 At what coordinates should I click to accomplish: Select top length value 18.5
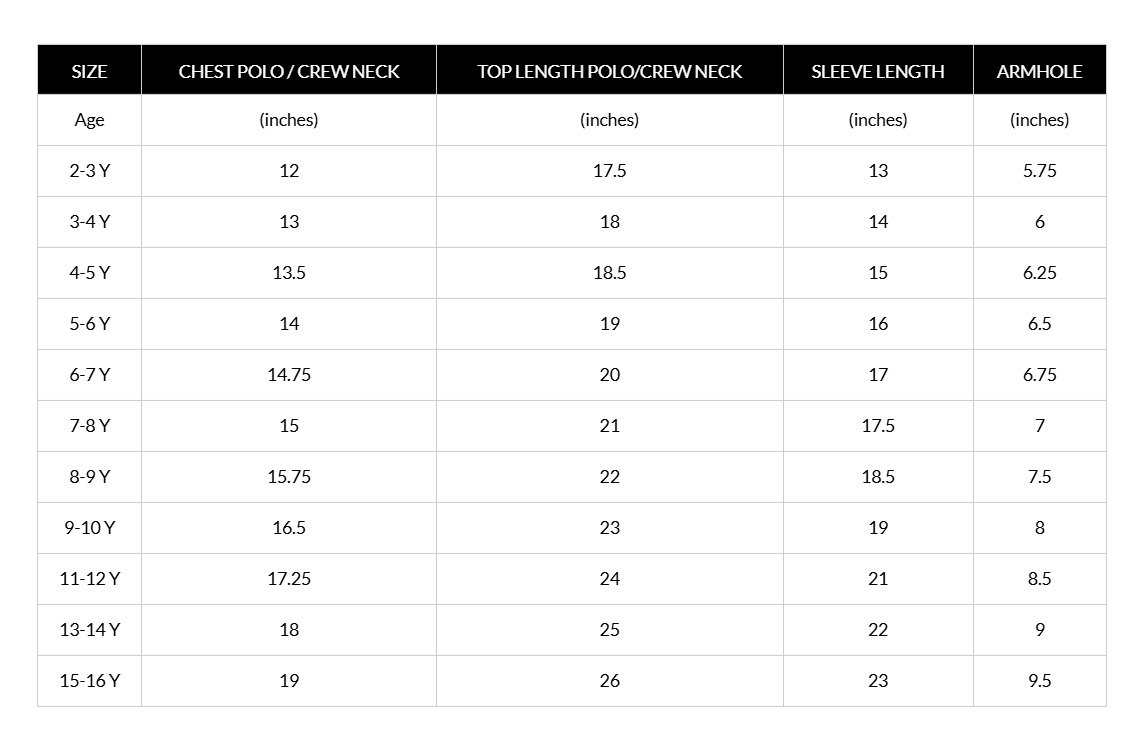click(609, 273)
